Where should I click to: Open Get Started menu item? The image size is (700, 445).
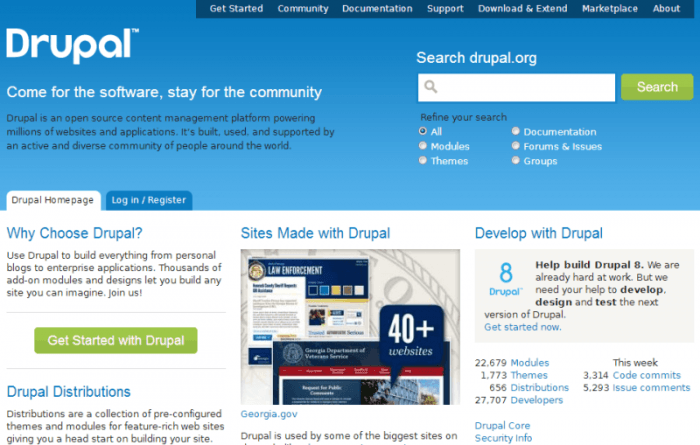tap(236, 8)
